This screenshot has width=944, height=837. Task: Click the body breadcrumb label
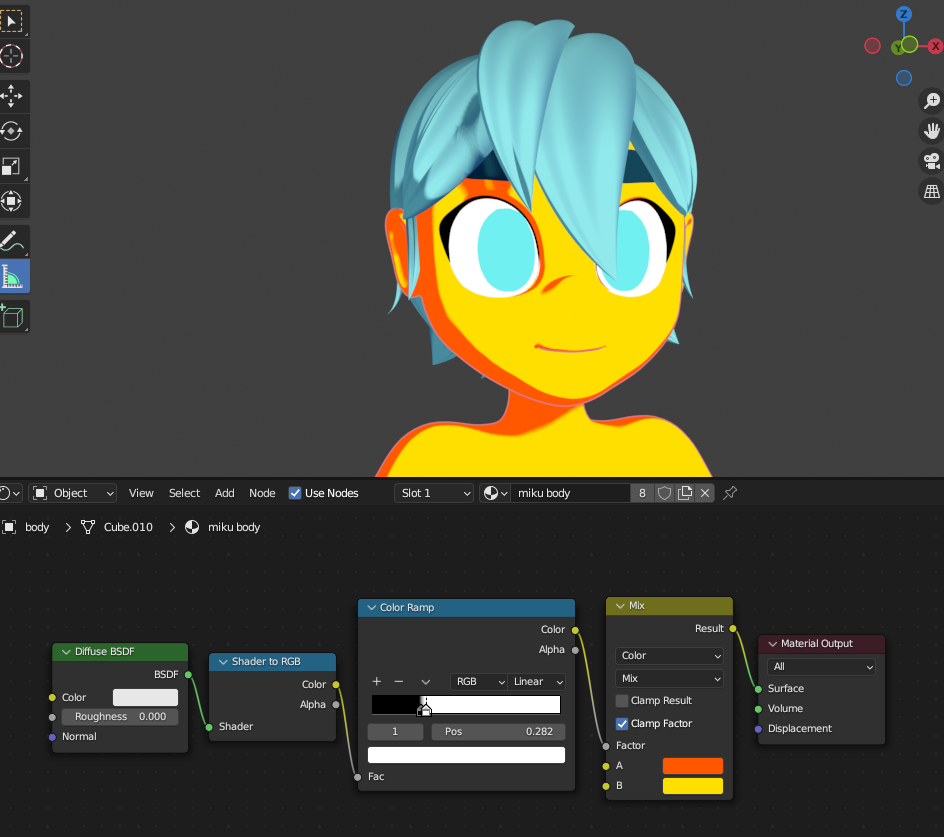pyautogui.click(x=37, y=527)
